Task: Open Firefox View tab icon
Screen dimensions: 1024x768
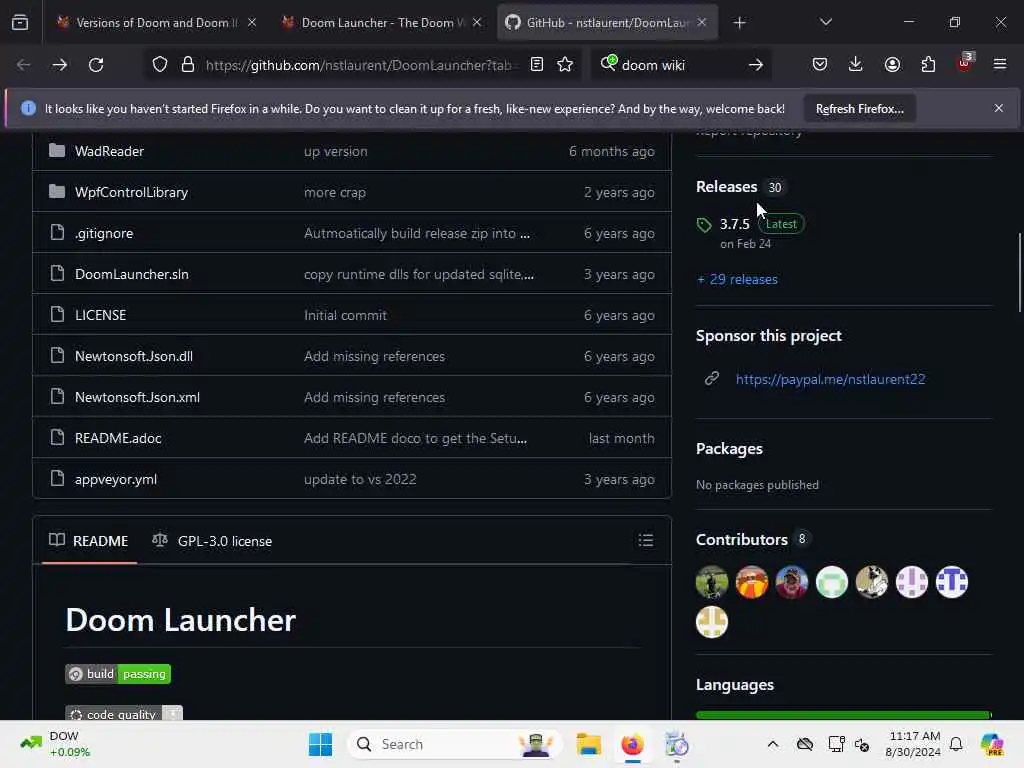Action: tap(20, 23)
